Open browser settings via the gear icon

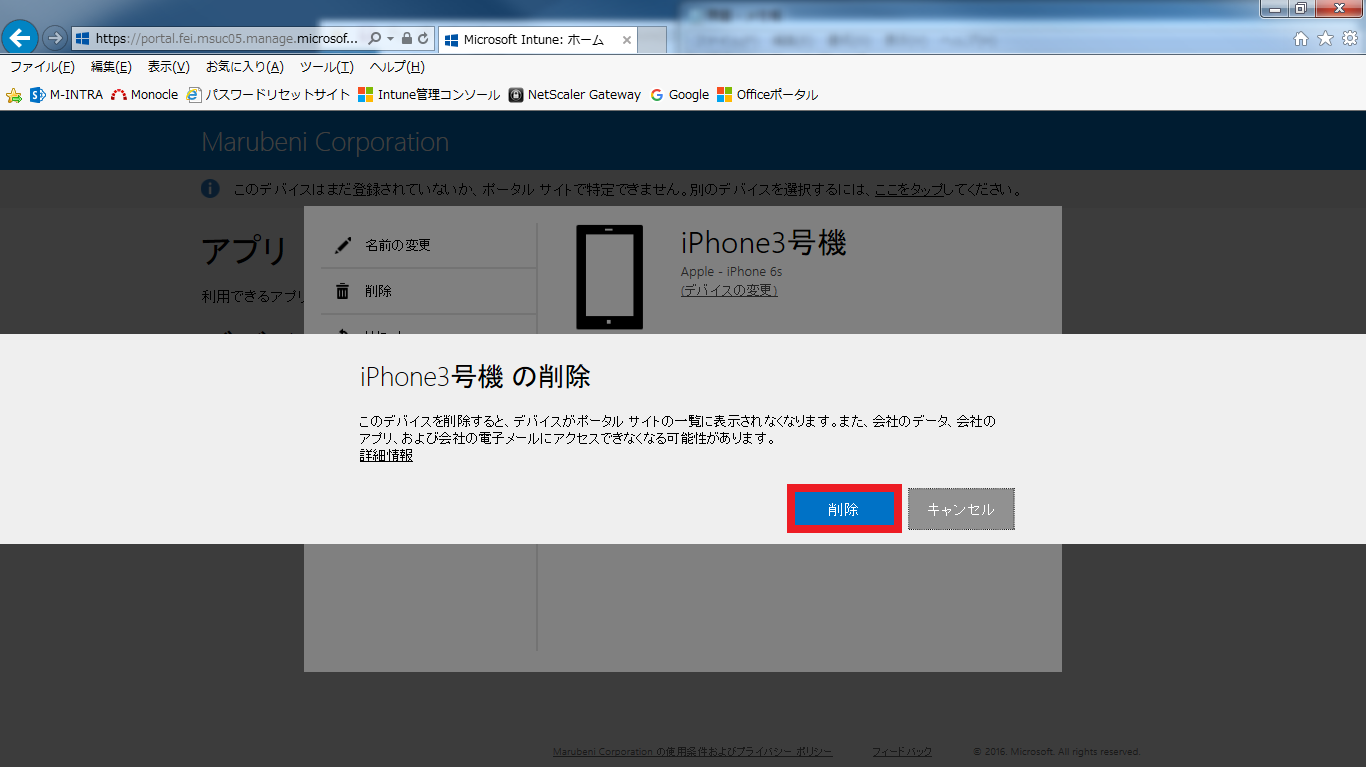pyautogui.click(x=1352, y=39)
